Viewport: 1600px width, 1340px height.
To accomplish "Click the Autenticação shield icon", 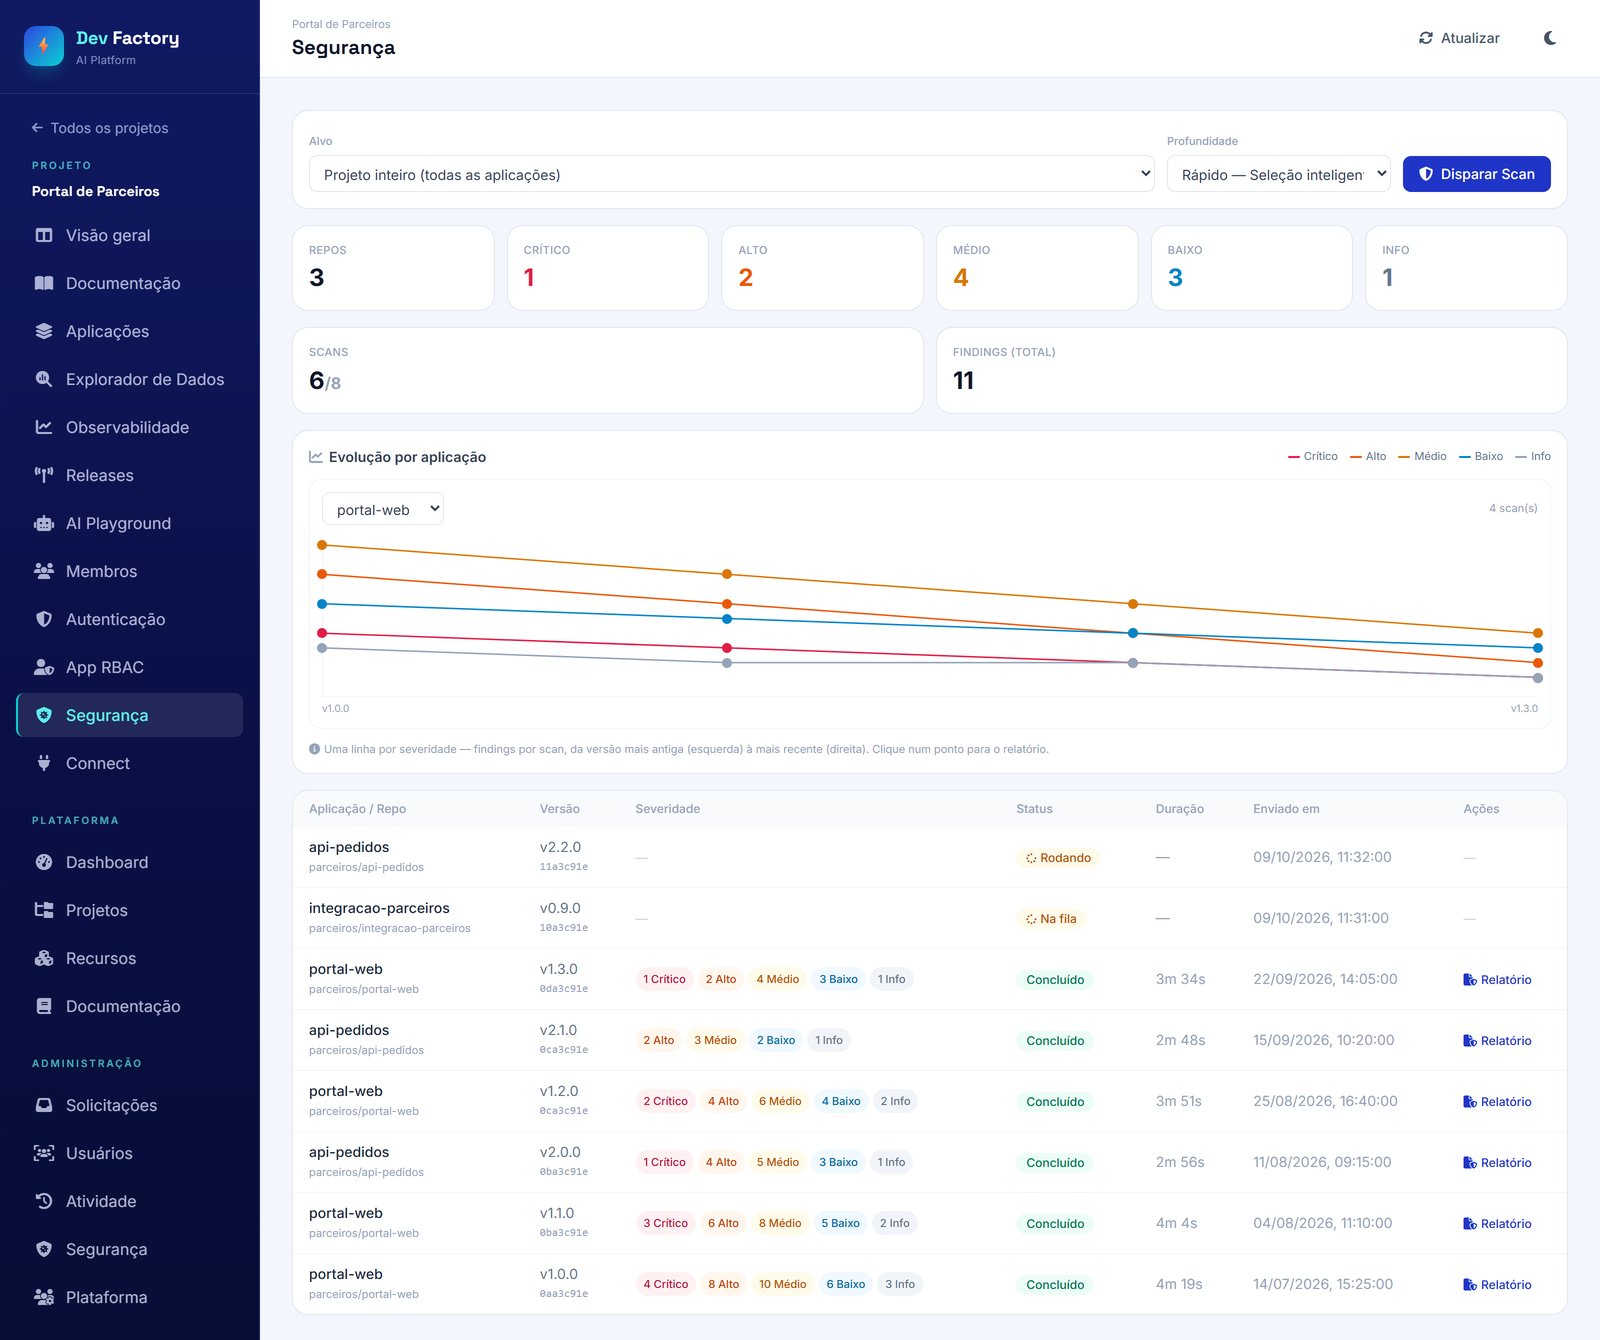I will (x=44, y=619).
